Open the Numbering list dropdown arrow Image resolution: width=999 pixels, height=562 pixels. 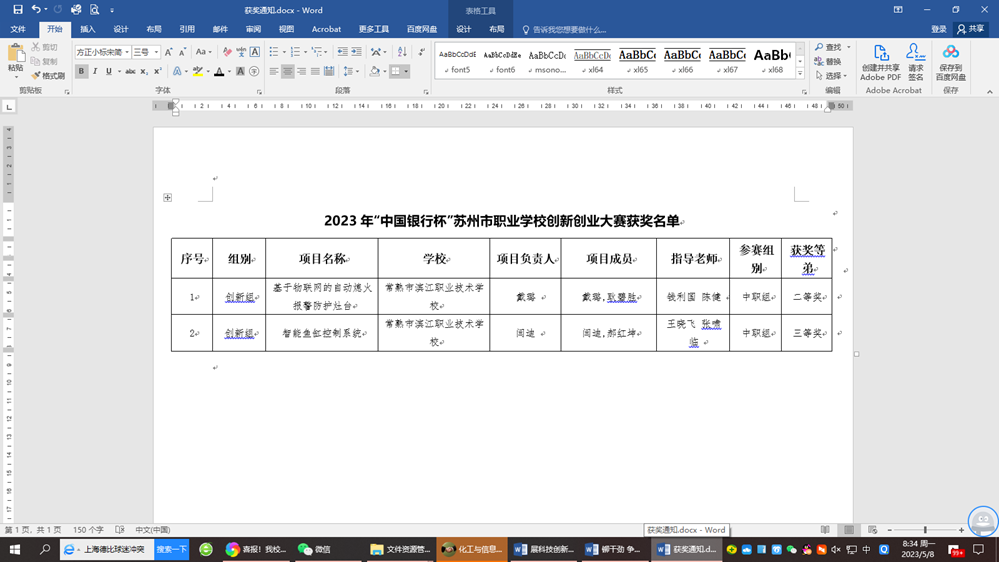tap(305, 52)
